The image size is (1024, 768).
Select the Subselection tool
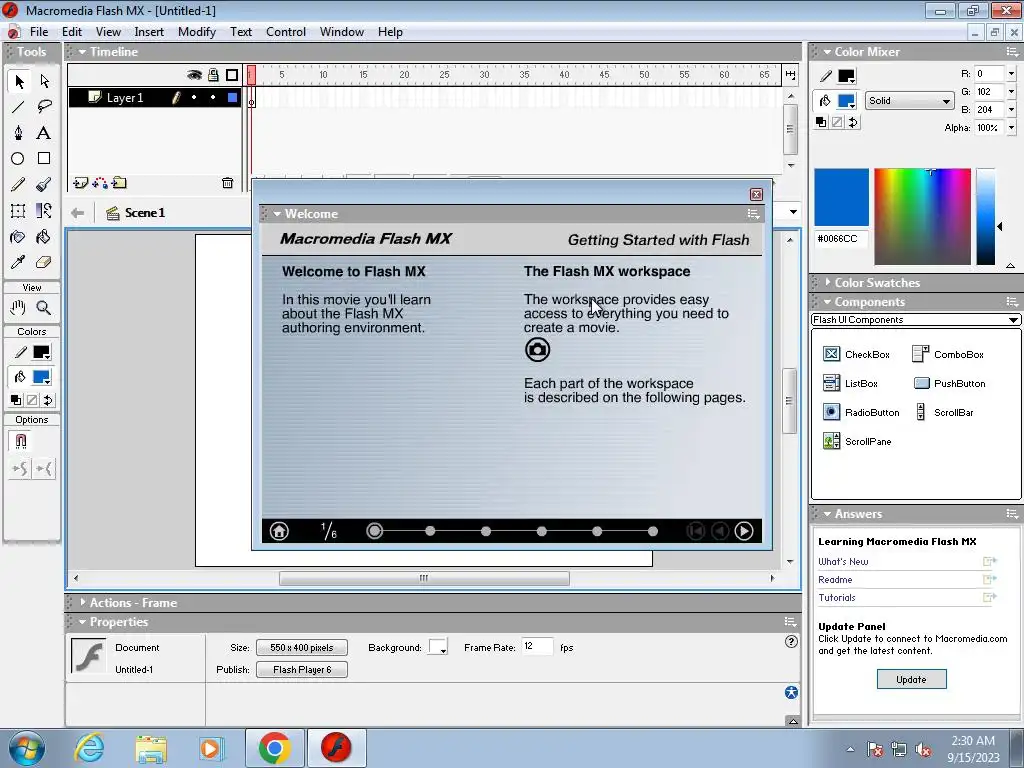pyautogui.click(x=44, y=81)
